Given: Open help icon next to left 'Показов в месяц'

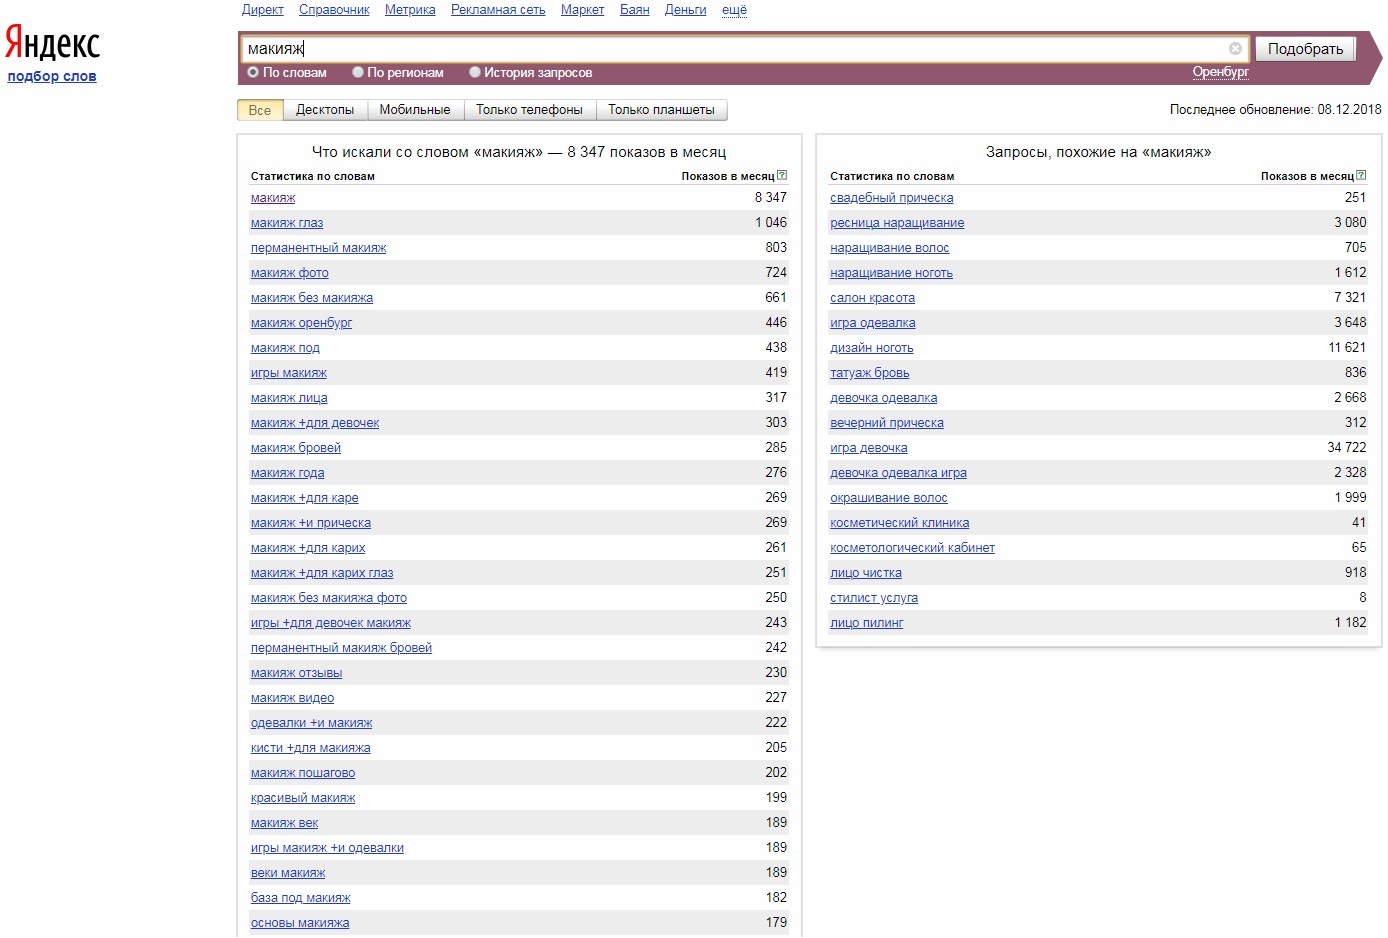Looking at the screenshot, I should pyautogui.click(x=782, y=175).
